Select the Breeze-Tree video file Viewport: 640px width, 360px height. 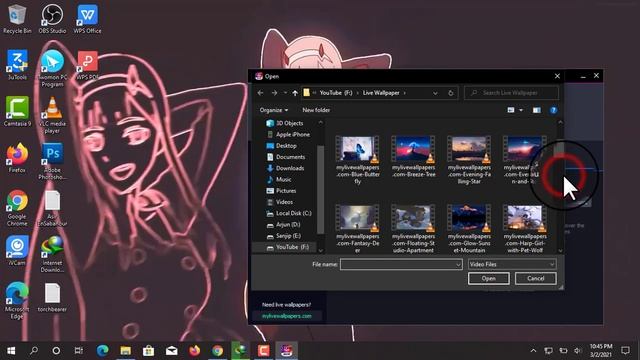point(413,156)
